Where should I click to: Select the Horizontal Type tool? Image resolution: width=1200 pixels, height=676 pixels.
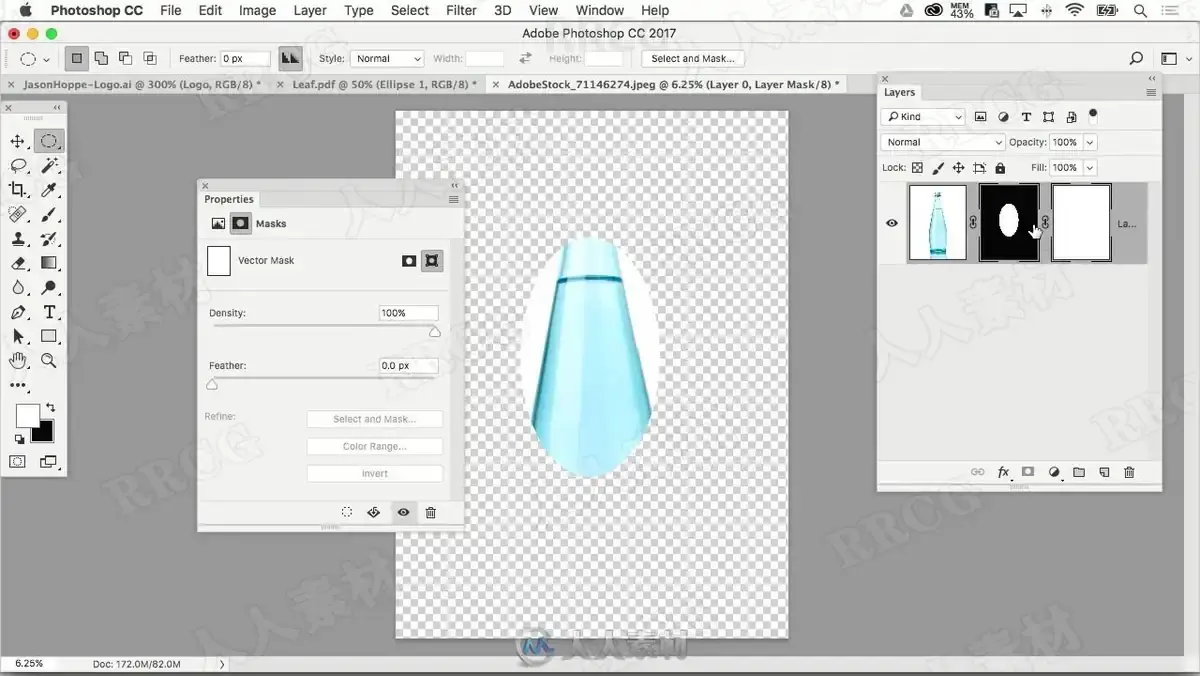click(x=48, y=312)
